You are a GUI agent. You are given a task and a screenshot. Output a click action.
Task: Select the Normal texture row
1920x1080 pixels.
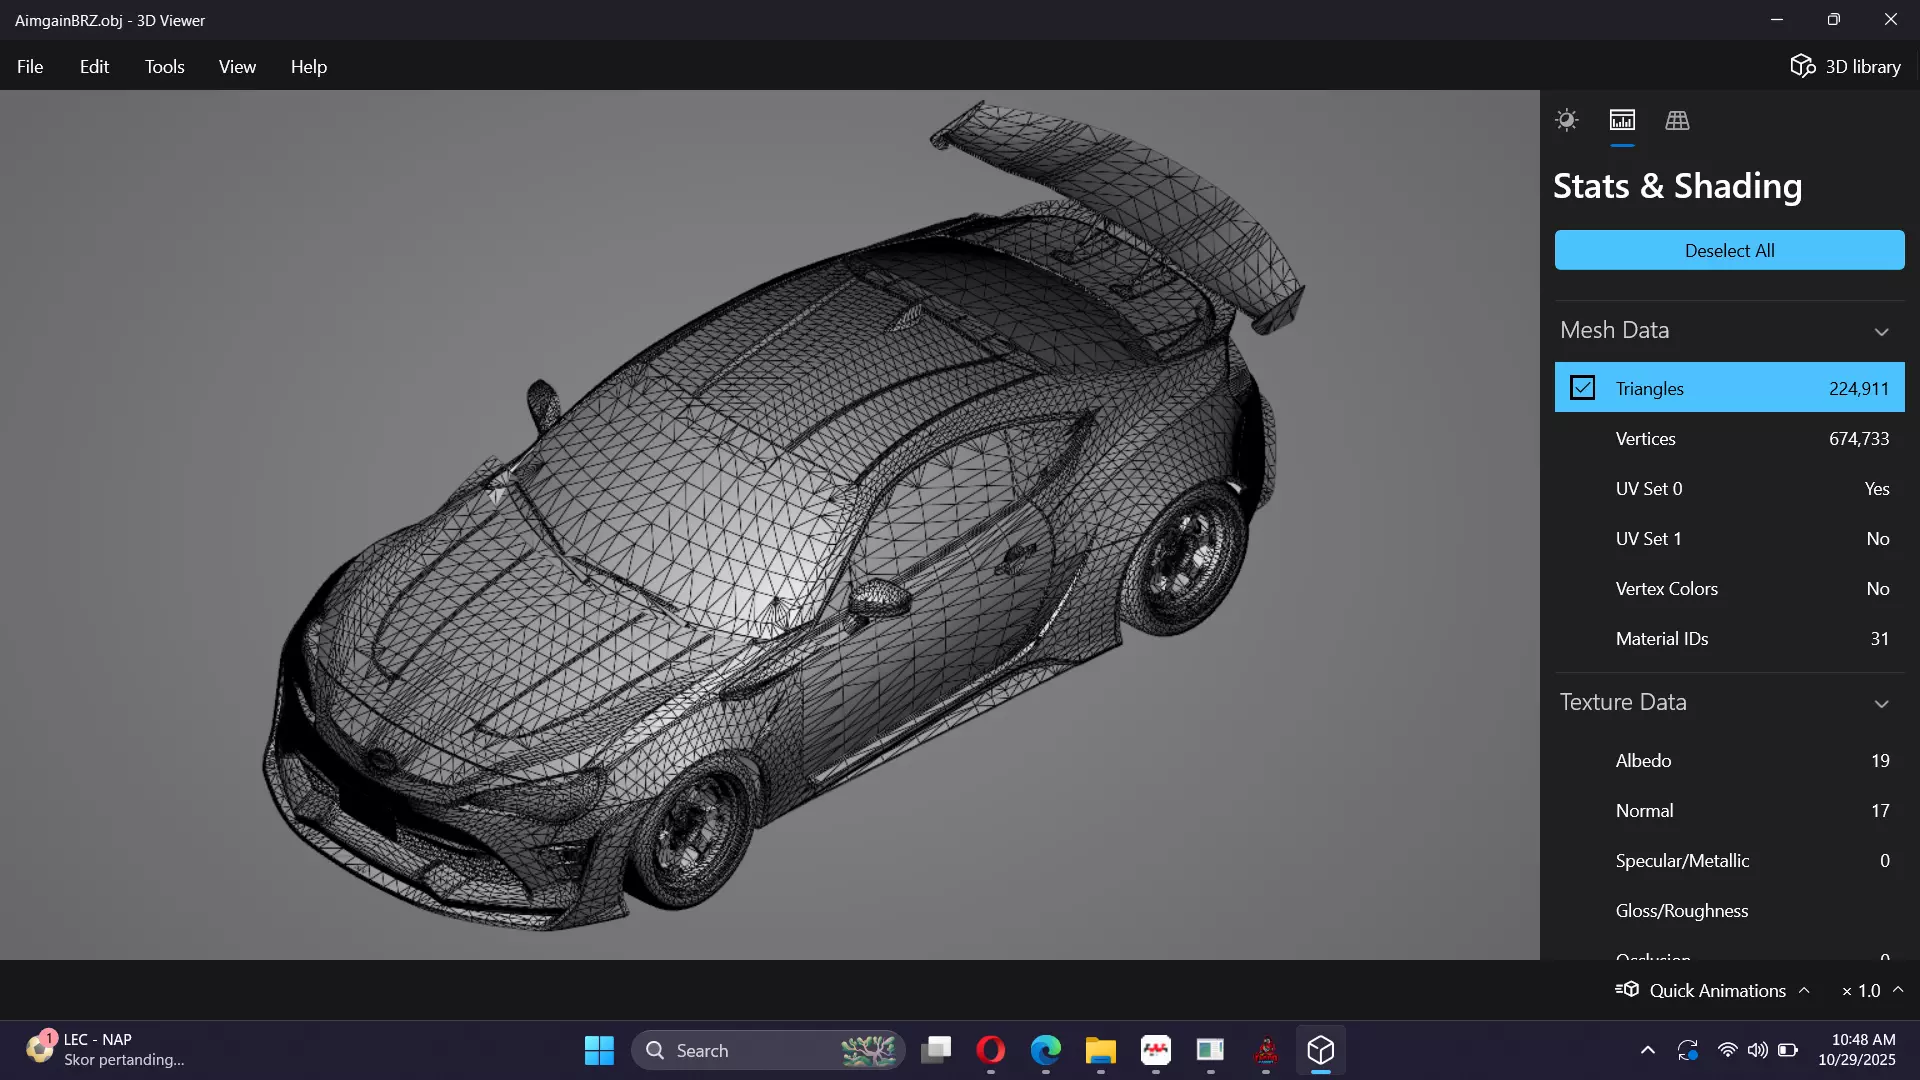click(1729, 810)
